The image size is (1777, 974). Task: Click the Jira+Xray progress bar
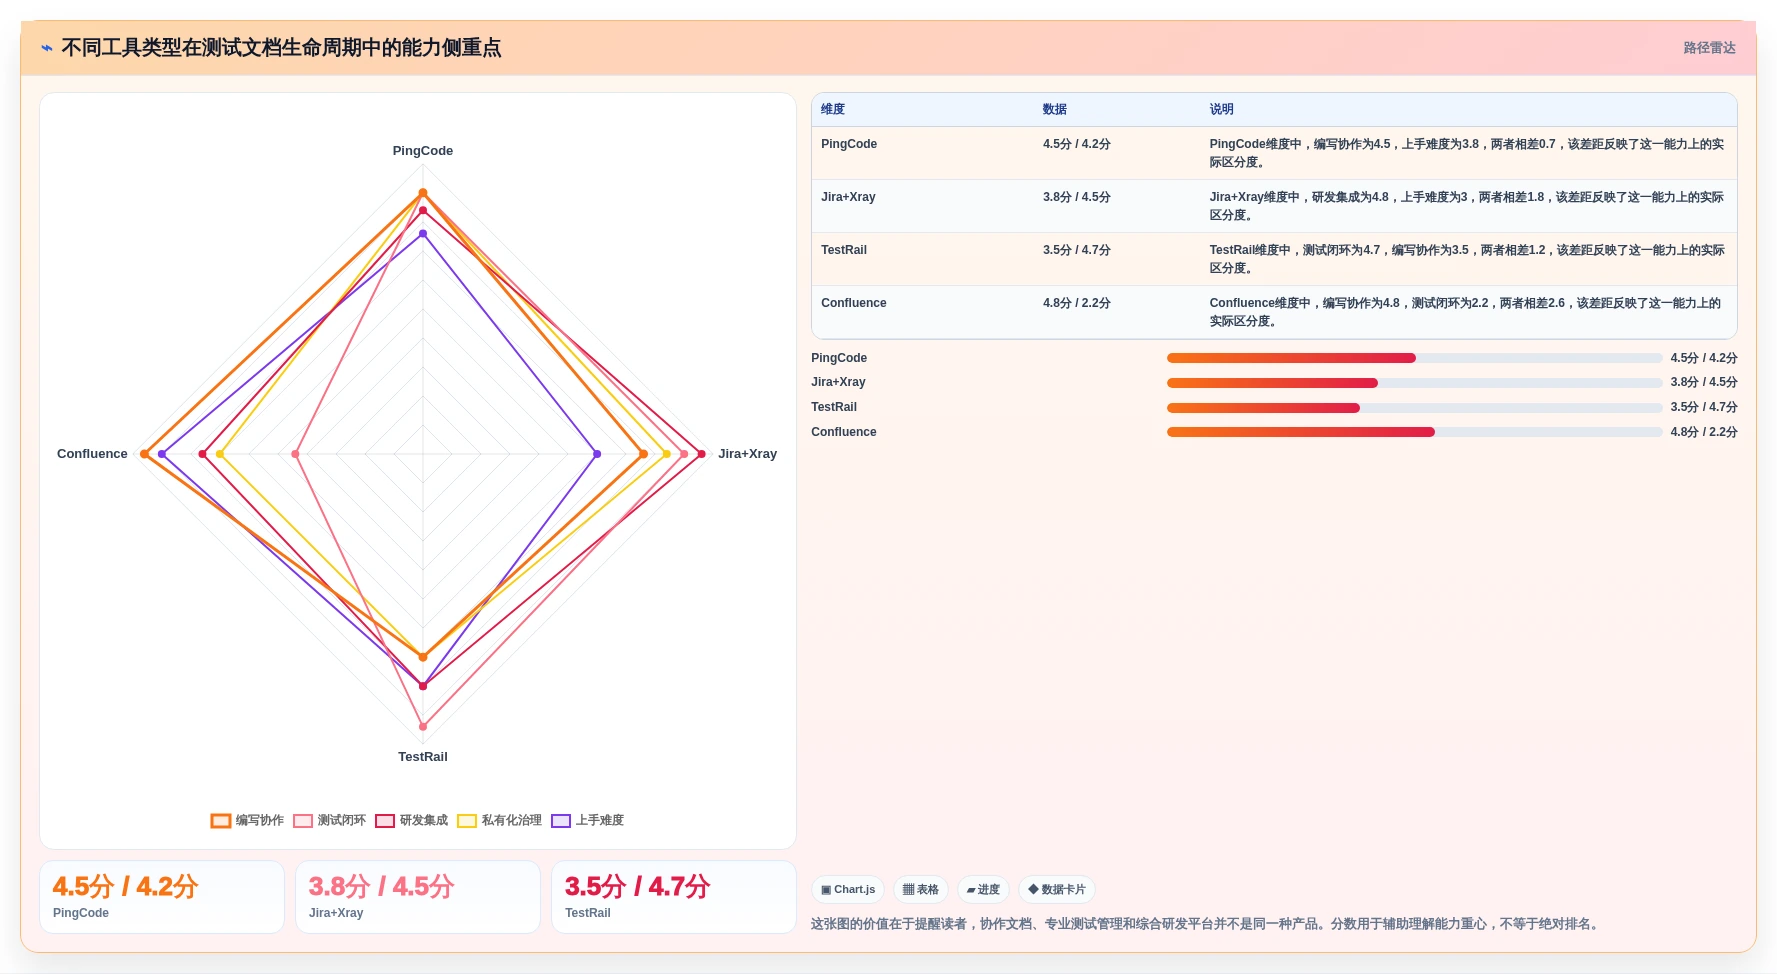coord(1414,383)
